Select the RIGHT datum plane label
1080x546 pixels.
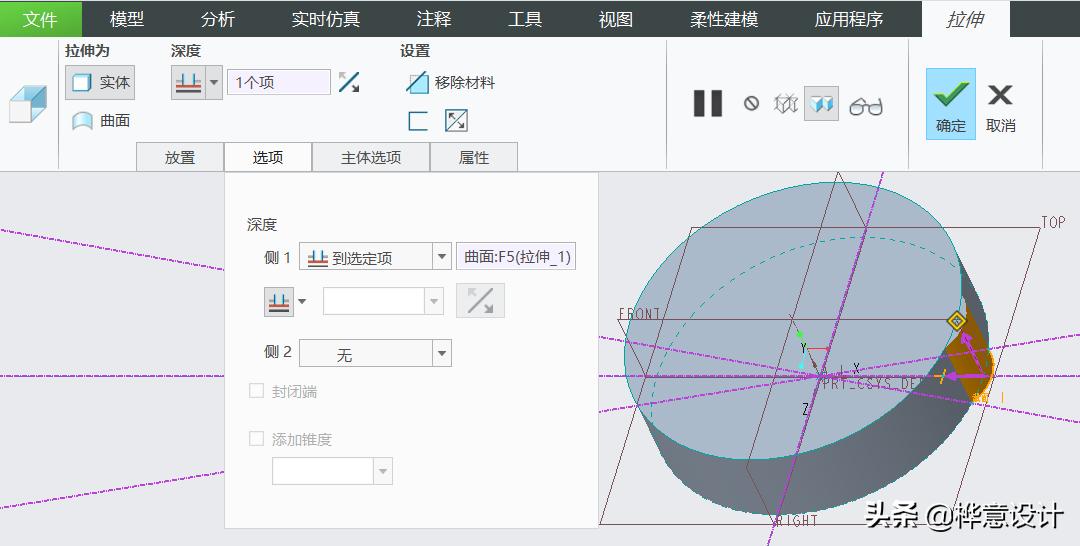798,521
